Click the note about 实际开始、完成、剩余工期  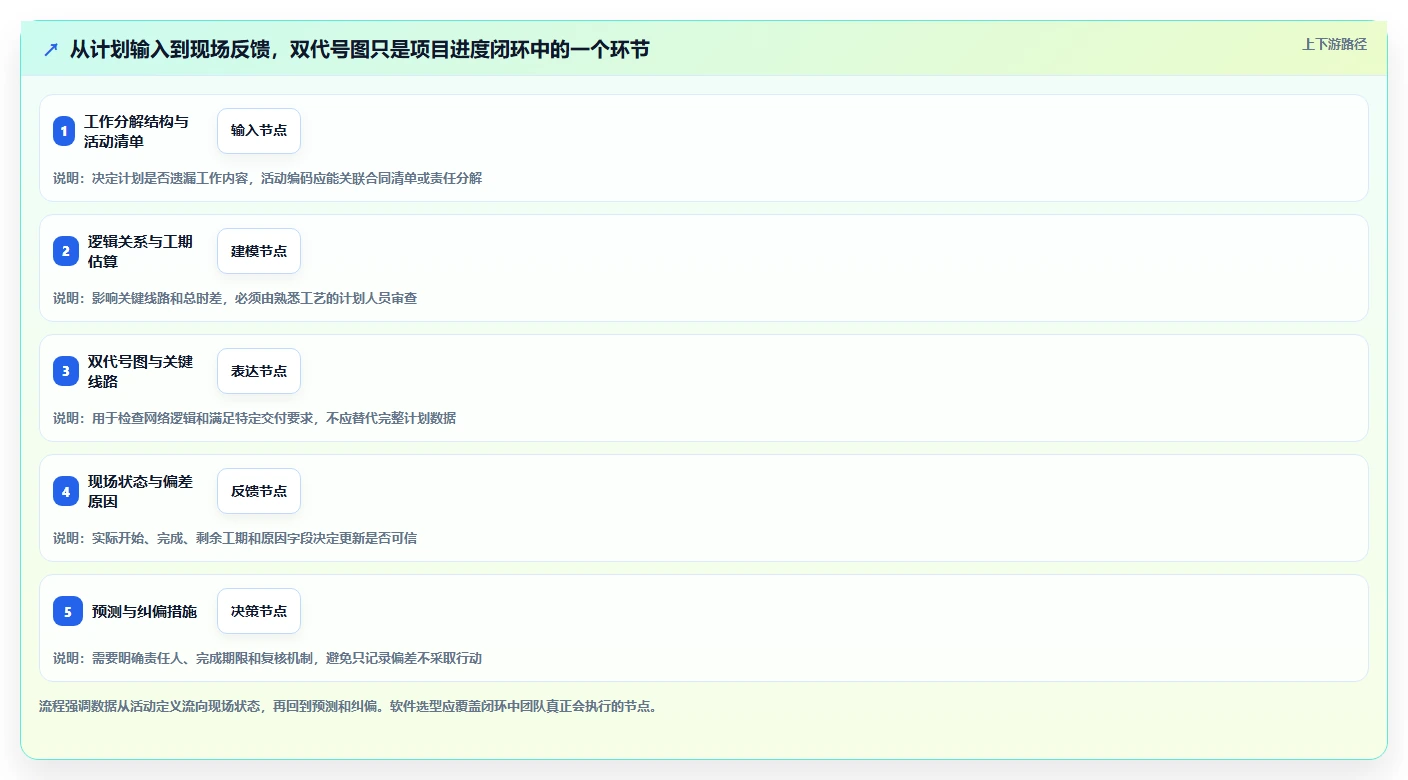235,538
